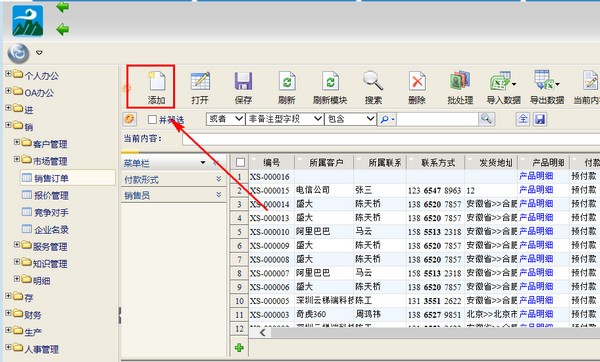
Task: Click the 当前内容 text field
Action: tap(391, 139)
